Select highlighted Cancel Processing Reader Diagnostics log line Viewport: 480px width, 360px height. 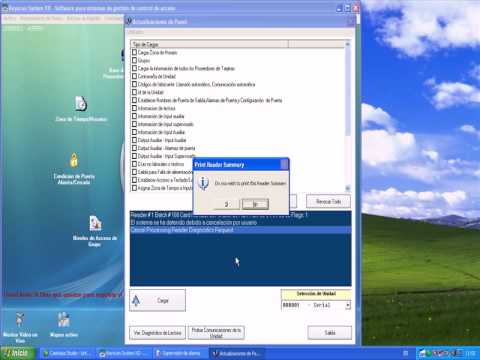(240, 230)
